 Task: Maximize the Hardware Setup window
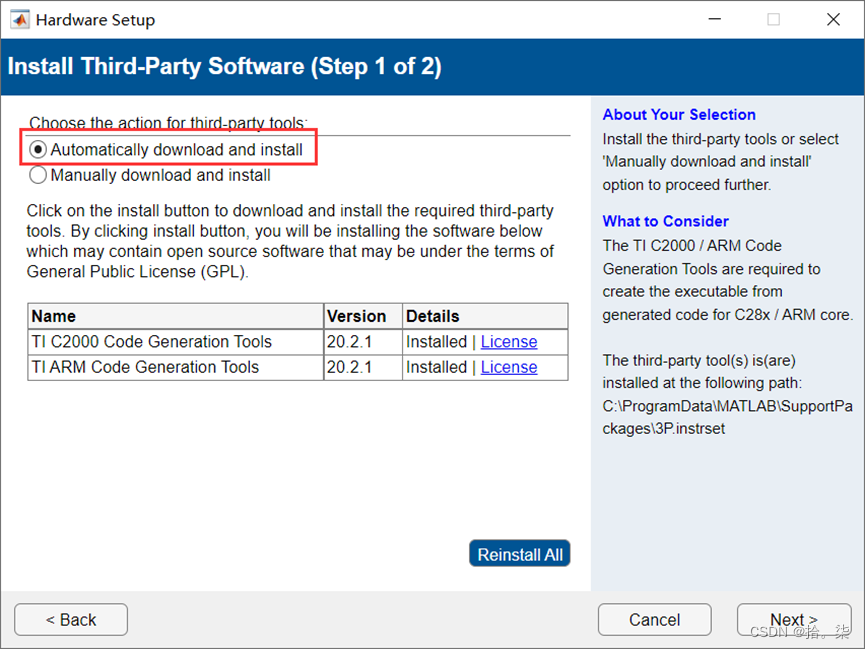(773, 19)
